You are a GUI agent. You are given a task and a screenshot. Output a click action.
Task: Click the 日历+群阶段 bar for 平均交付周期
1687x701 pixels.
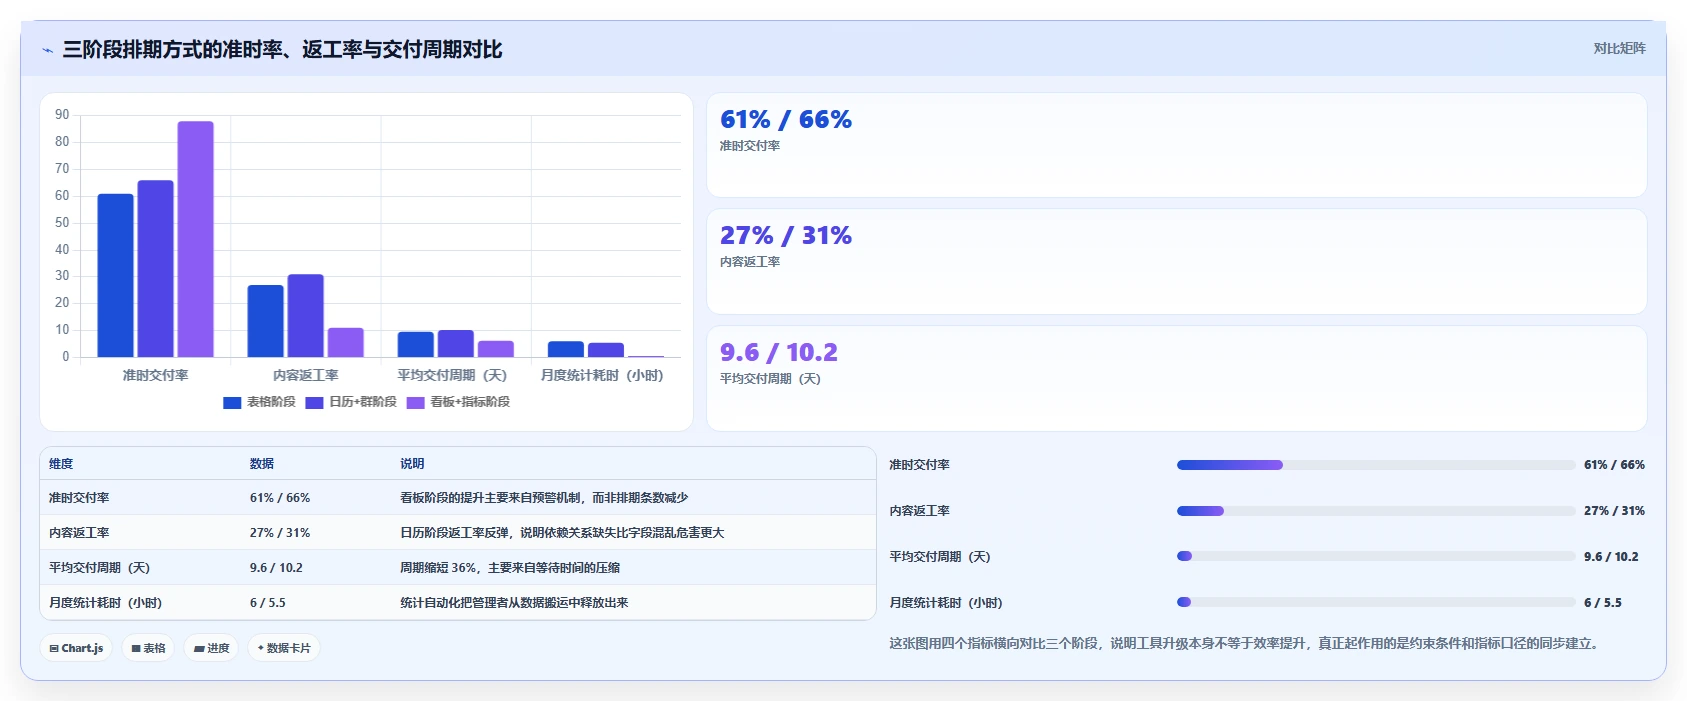(x=455, y=343)
